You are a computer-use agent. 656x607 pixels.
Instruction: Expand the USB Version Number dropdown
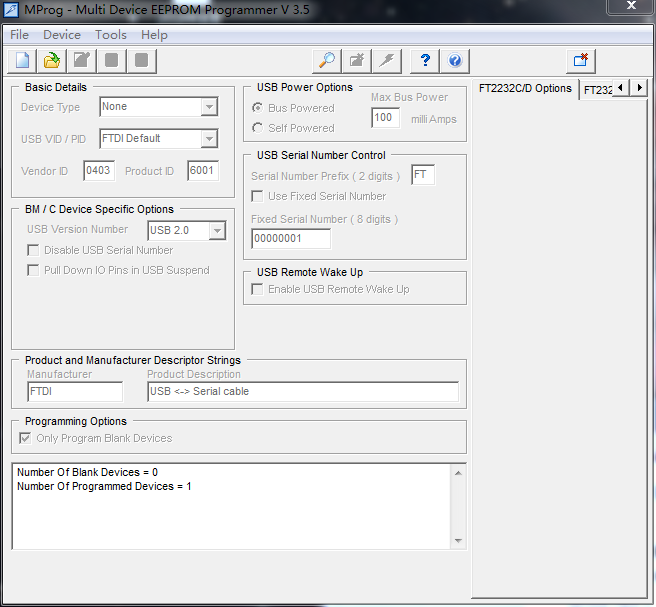pos(217,231)
